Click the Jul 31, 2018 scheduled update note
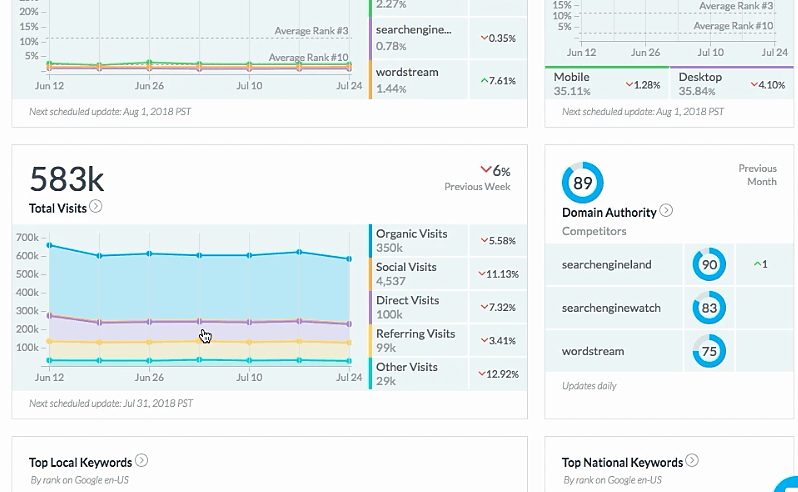This screenshot has height=492, width=798. point(111,403)
